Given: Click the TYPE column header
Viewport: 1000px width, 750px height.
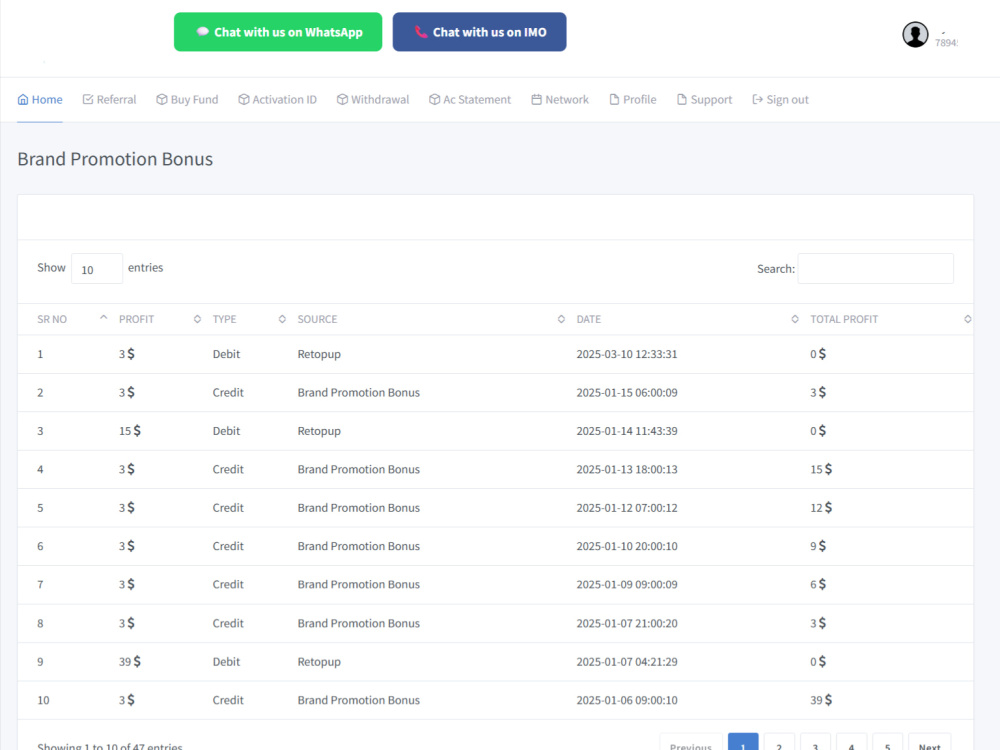Looking at the screenshot, I should pos(224,319).
